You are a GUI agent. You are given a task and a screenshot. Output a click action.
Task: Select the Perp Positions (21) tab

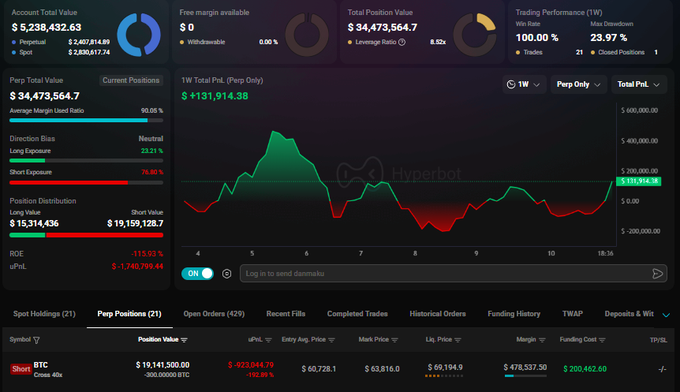coord(129,314)
